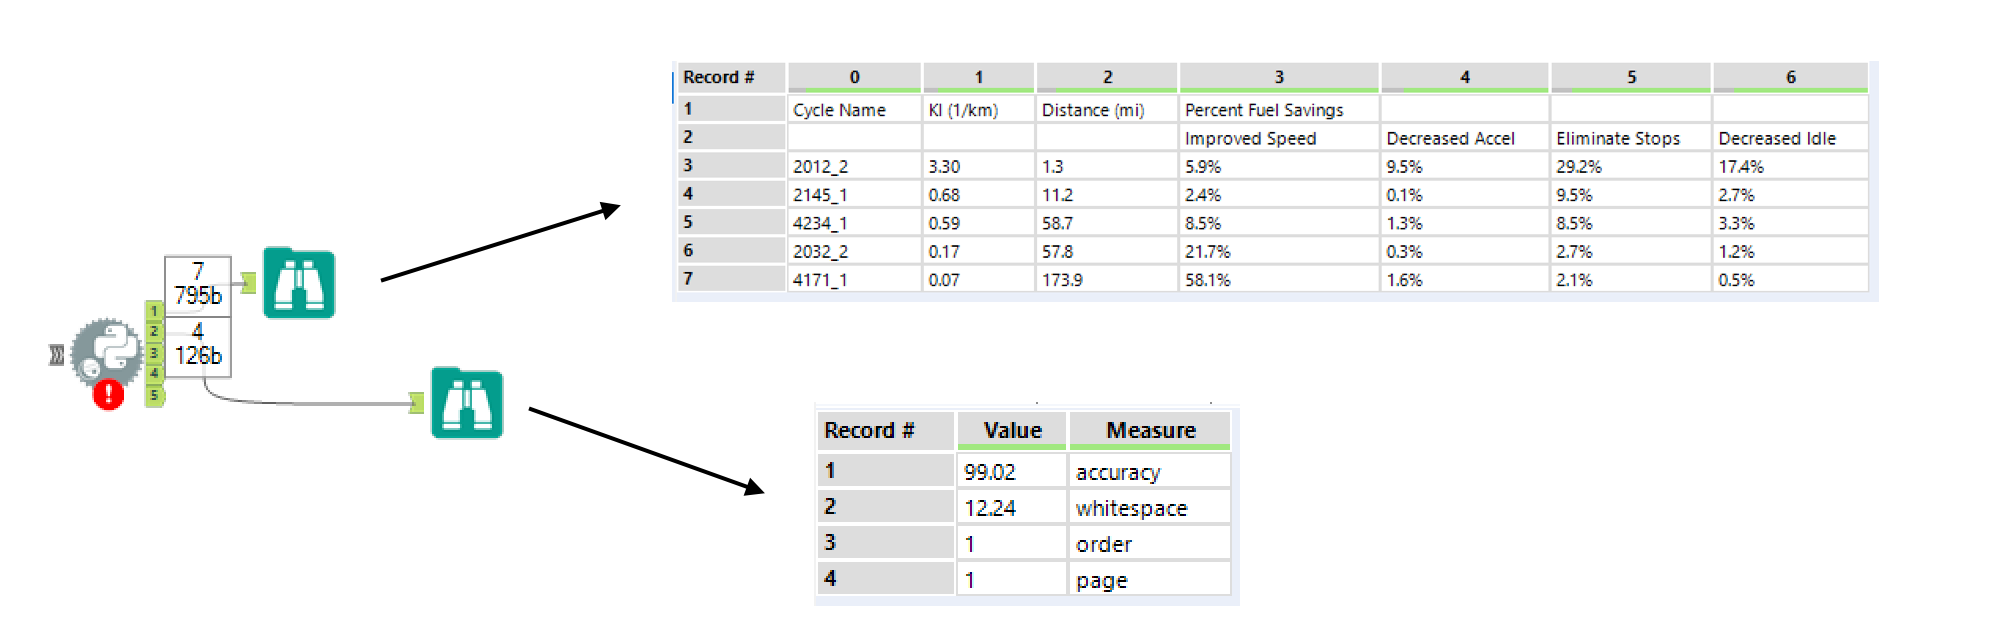
Task: Click the red error badge on Python tool
Action: [108, 395]
